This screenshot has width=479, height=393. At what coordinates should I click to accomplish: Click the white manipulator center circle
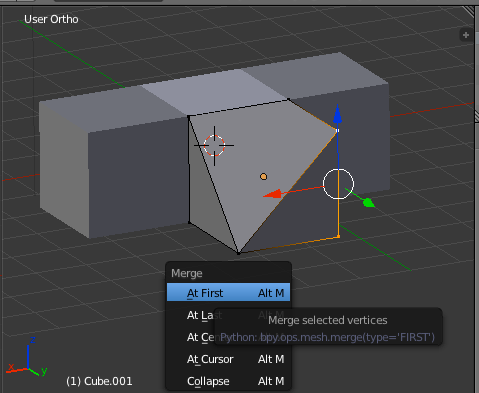[338, 184]
